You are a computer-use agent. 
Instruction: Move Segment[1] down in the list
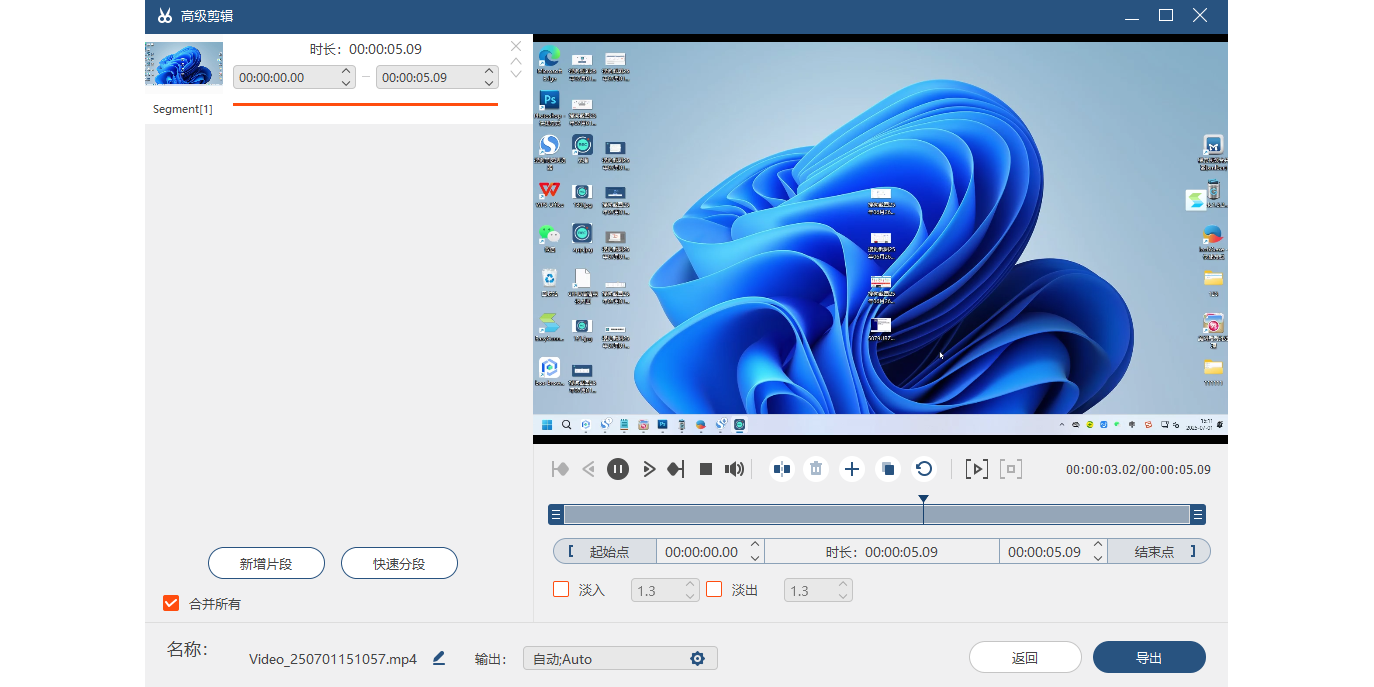[516, 74]
